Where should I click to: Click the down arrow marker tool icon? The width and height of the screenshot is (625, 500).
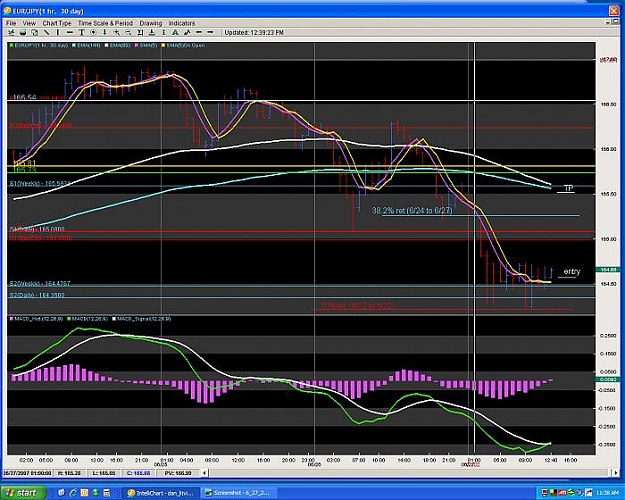[105, 32]
